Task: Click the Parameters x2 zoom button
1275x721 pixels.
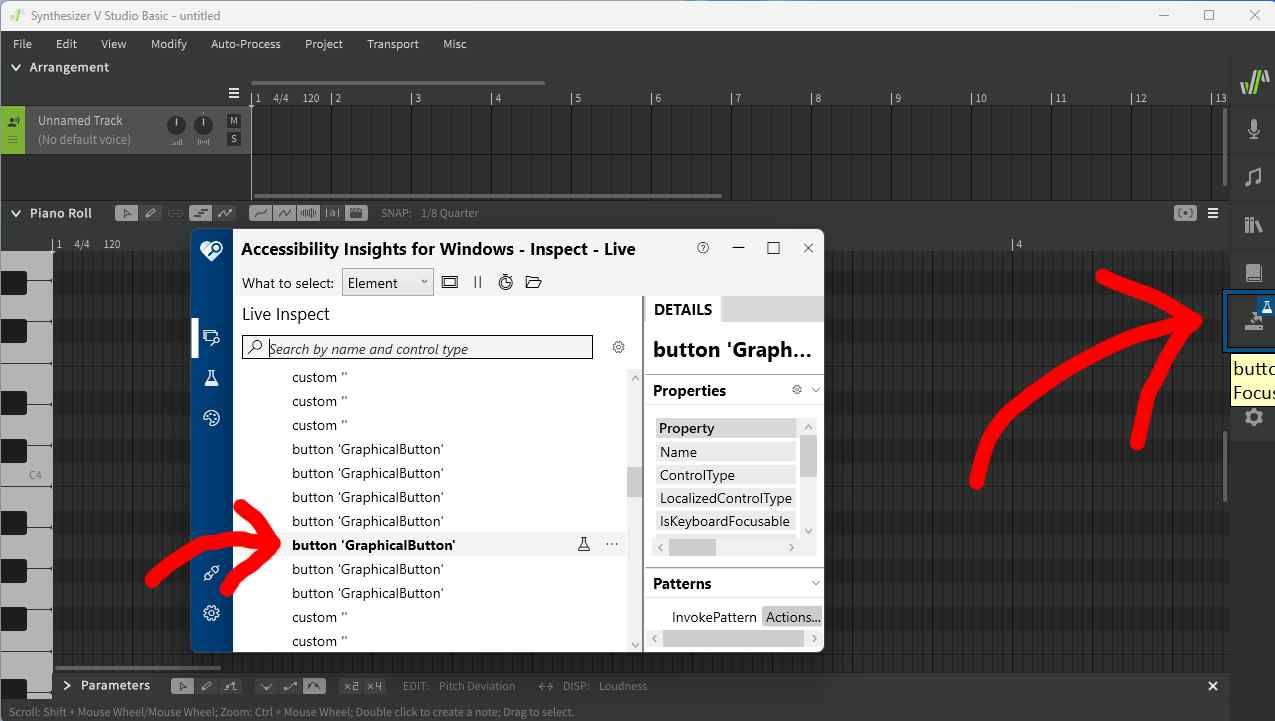Action: tap(351, 686)
